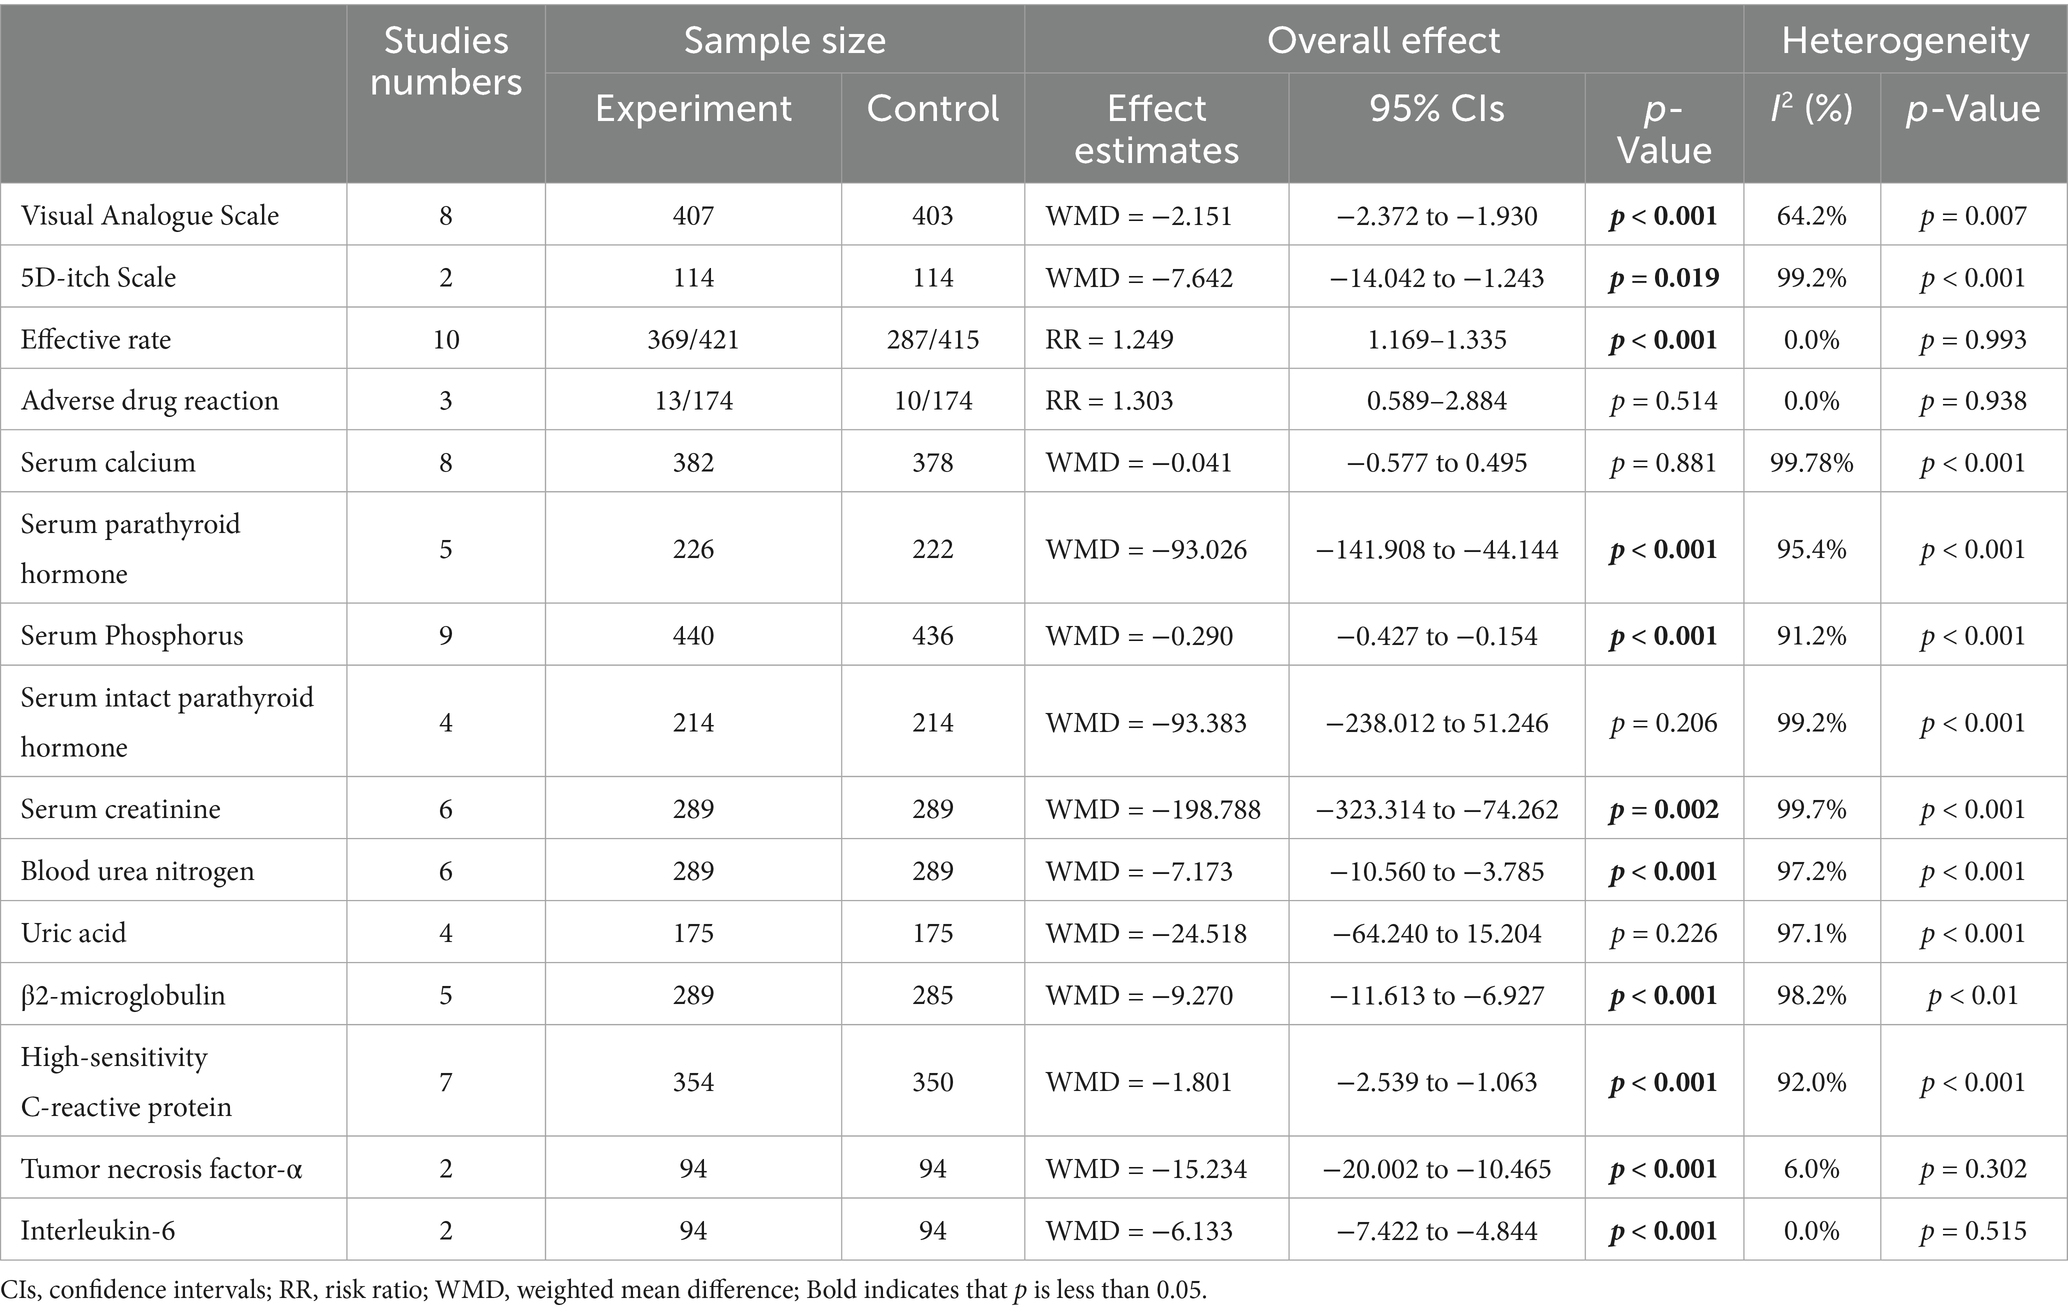Viewport: 2068px width, 1312px height.
Task: Select the "Interleukin-6" row label
Action: point(98,1230)
